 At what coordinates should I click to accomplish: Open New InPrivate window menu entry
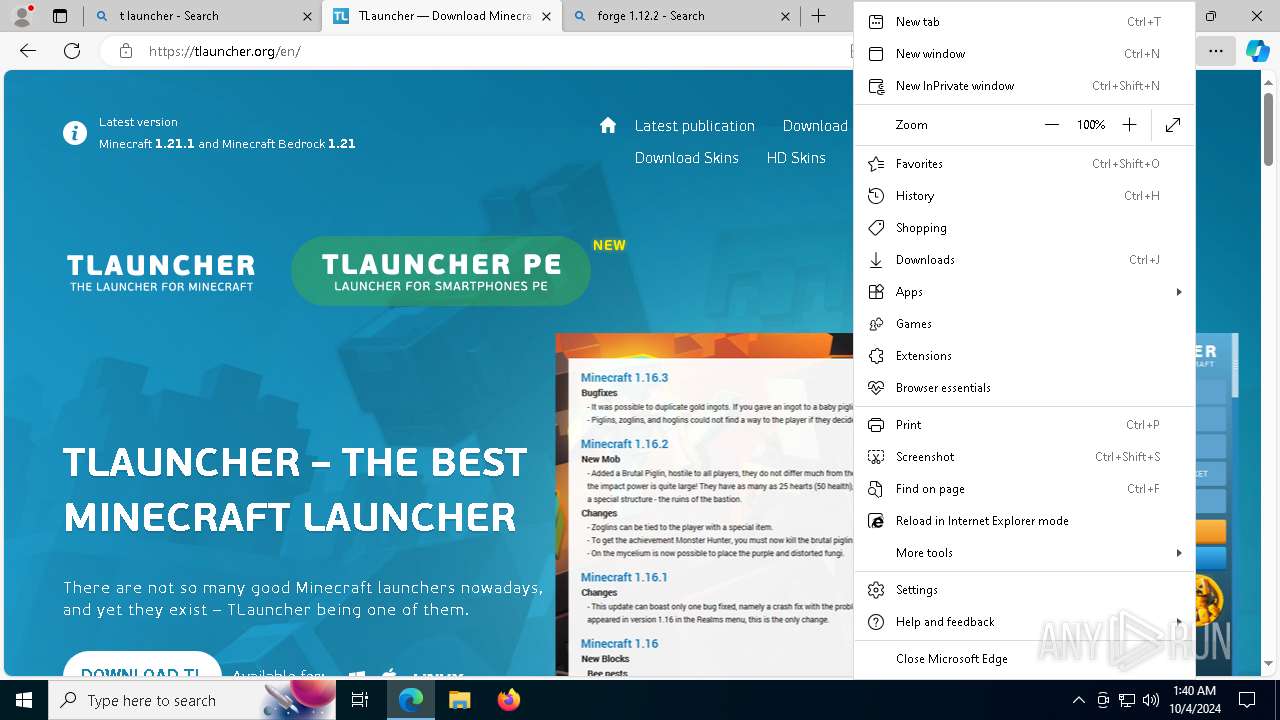point(1024,86)
